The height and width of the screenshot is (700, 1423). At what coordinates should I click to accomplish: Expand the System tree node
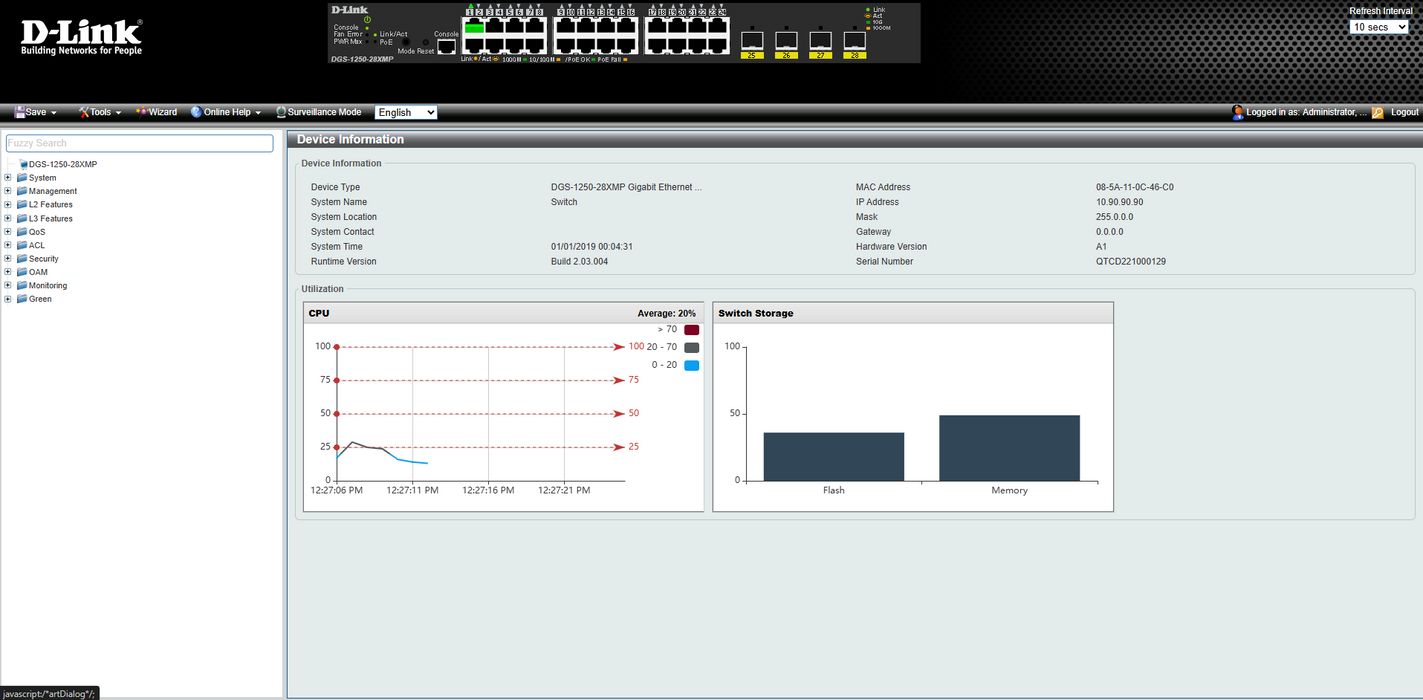point(8,178)
